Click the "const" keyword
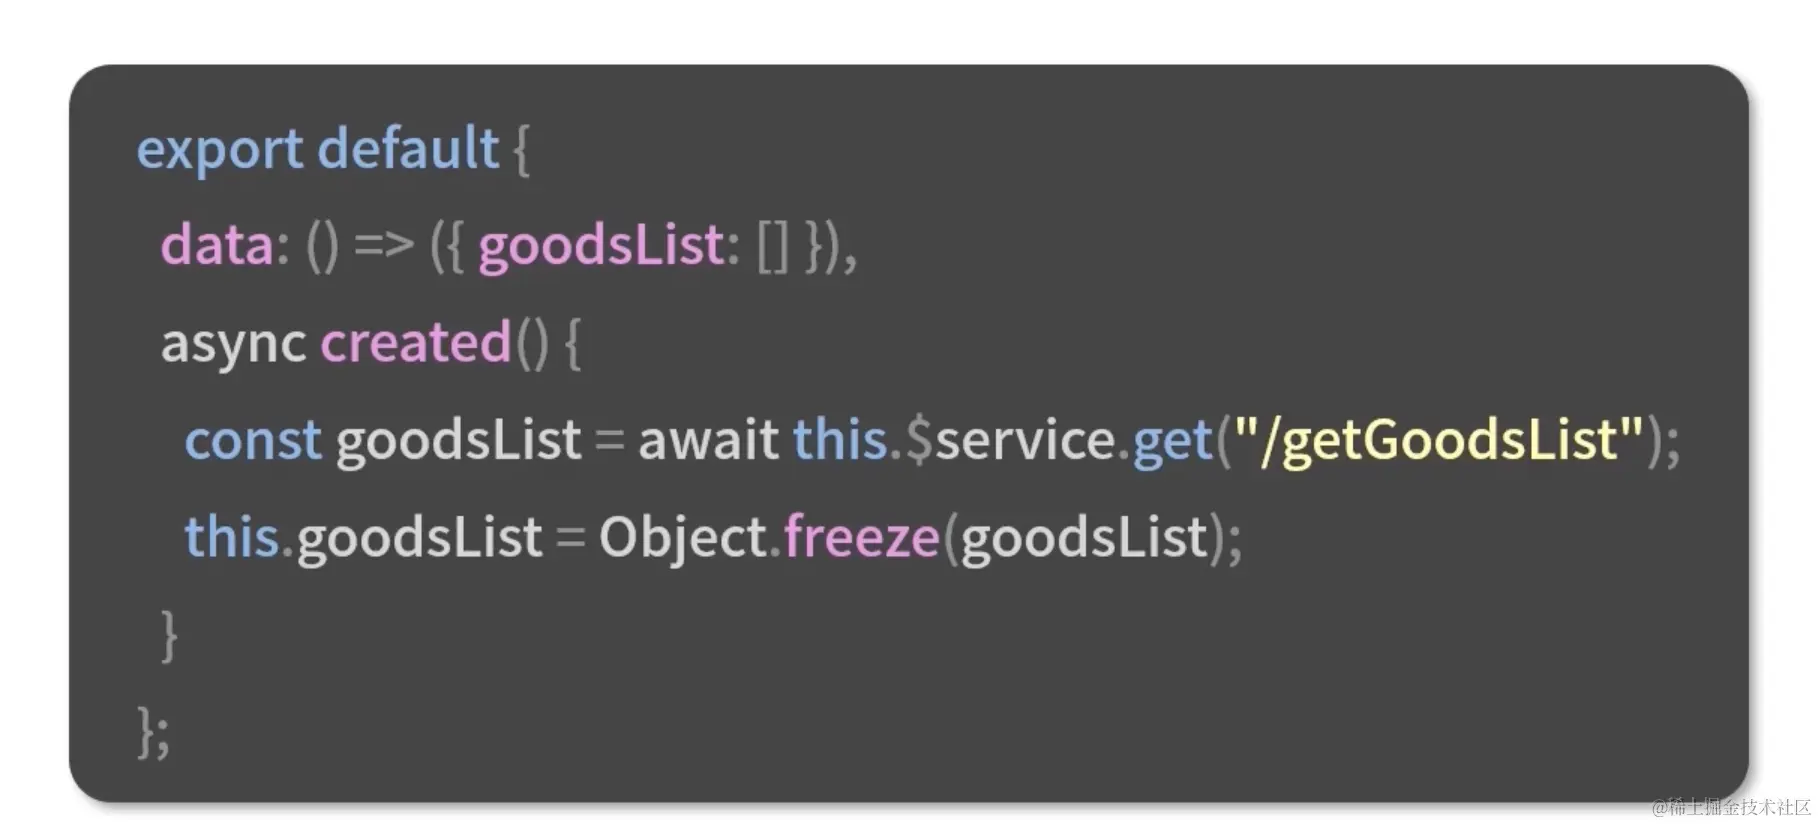The image size is (1818, 824). [x=253, y=440]
